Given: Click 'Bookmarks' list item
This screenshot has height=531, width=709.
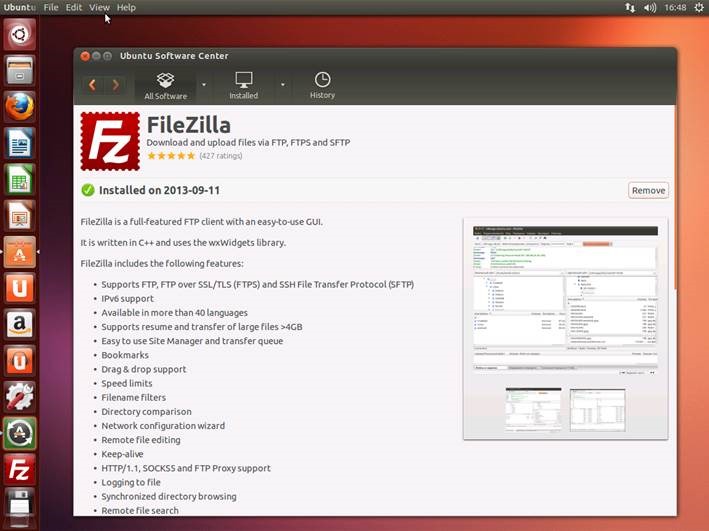Looking at the screenshot, I should pos(125,355).
